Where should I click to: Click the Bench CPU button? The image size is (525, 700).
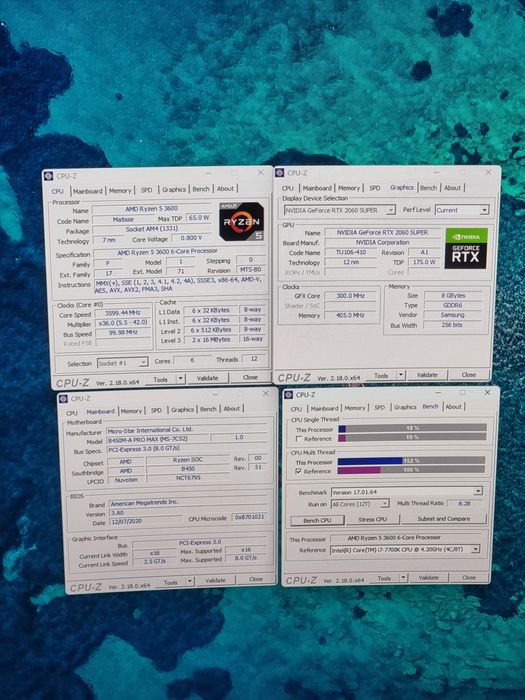click(x=317, y=520)
